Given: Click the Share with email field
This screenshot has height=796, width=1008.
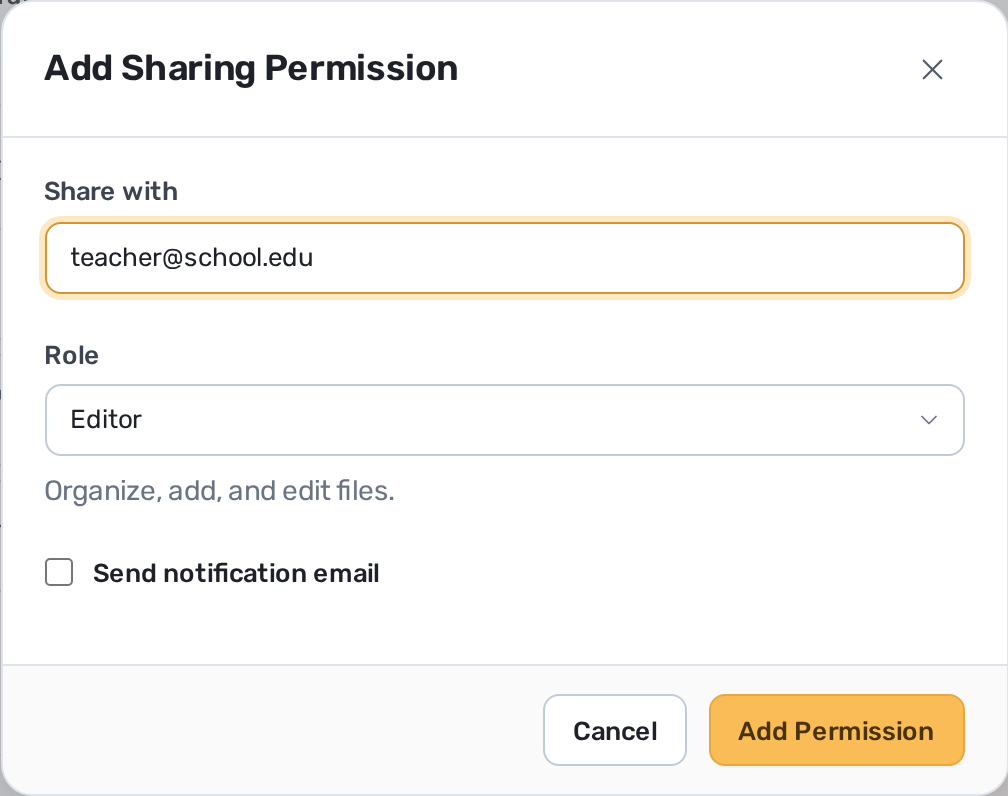Looking at the screenshot, I should [505, 258].
